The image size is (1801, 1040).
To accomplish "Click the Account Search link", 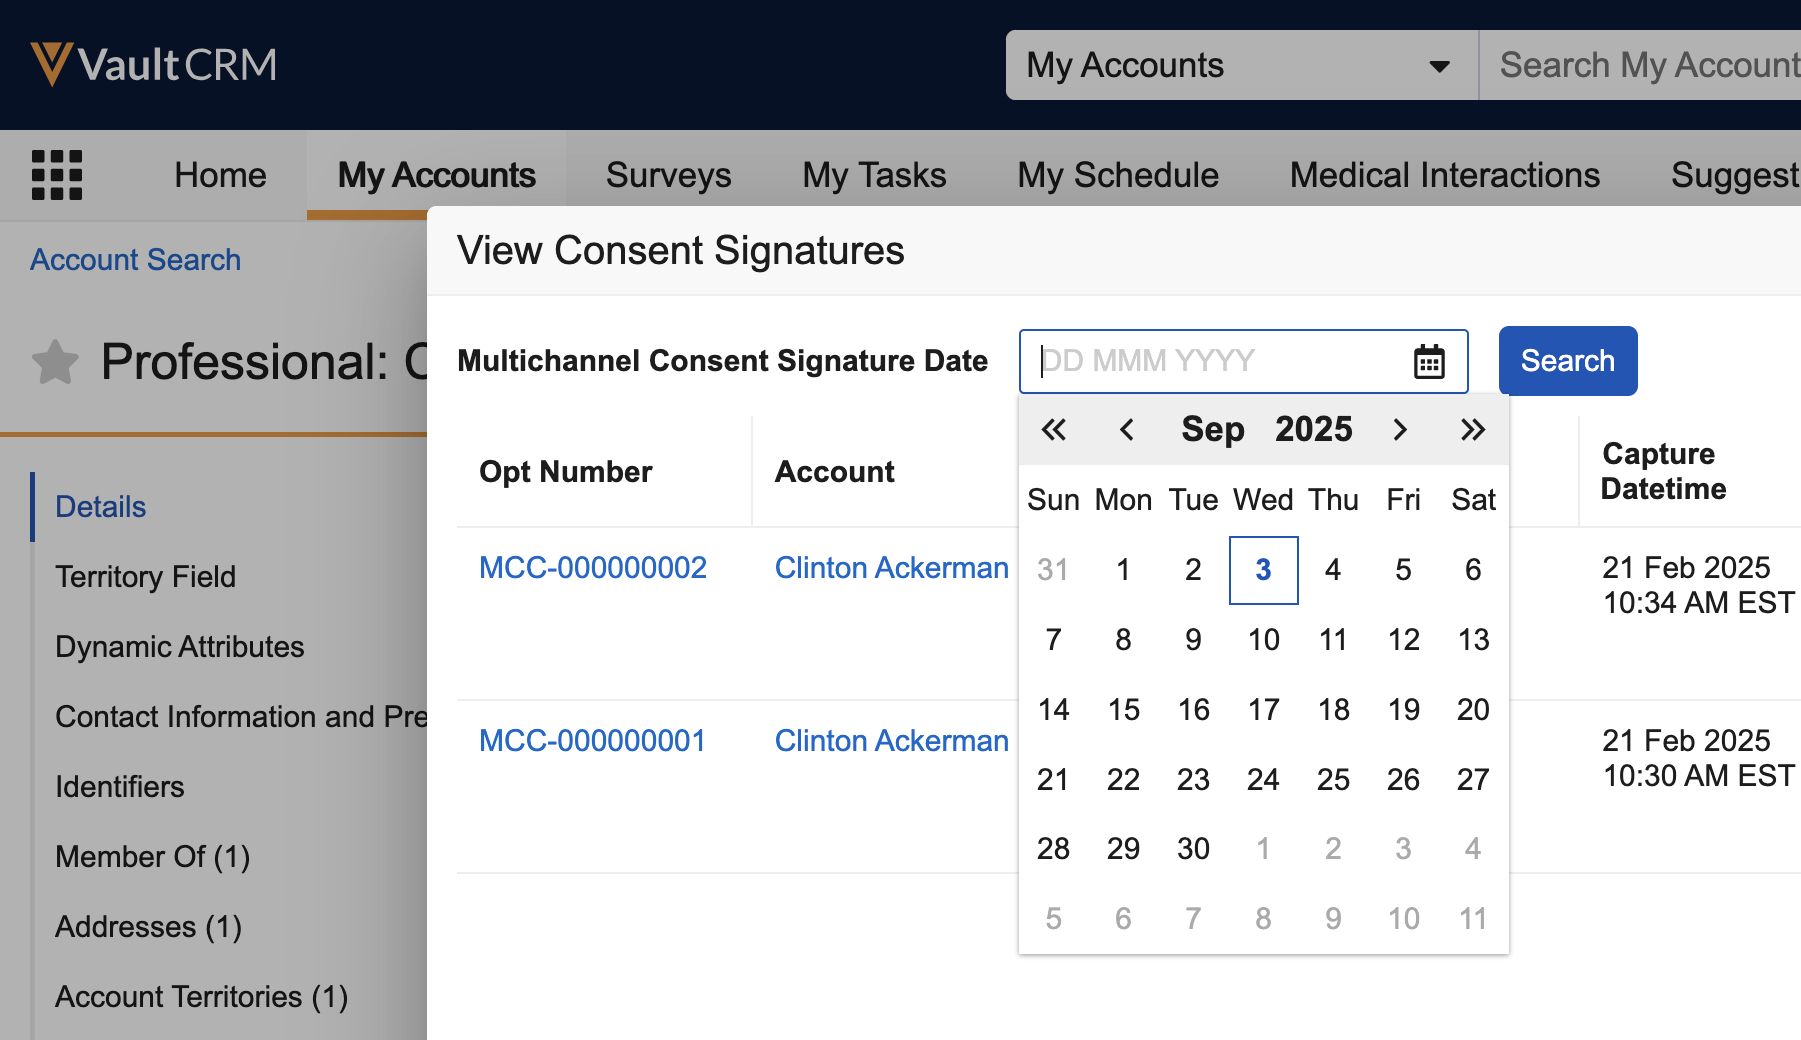I will (x=135, y=260).
